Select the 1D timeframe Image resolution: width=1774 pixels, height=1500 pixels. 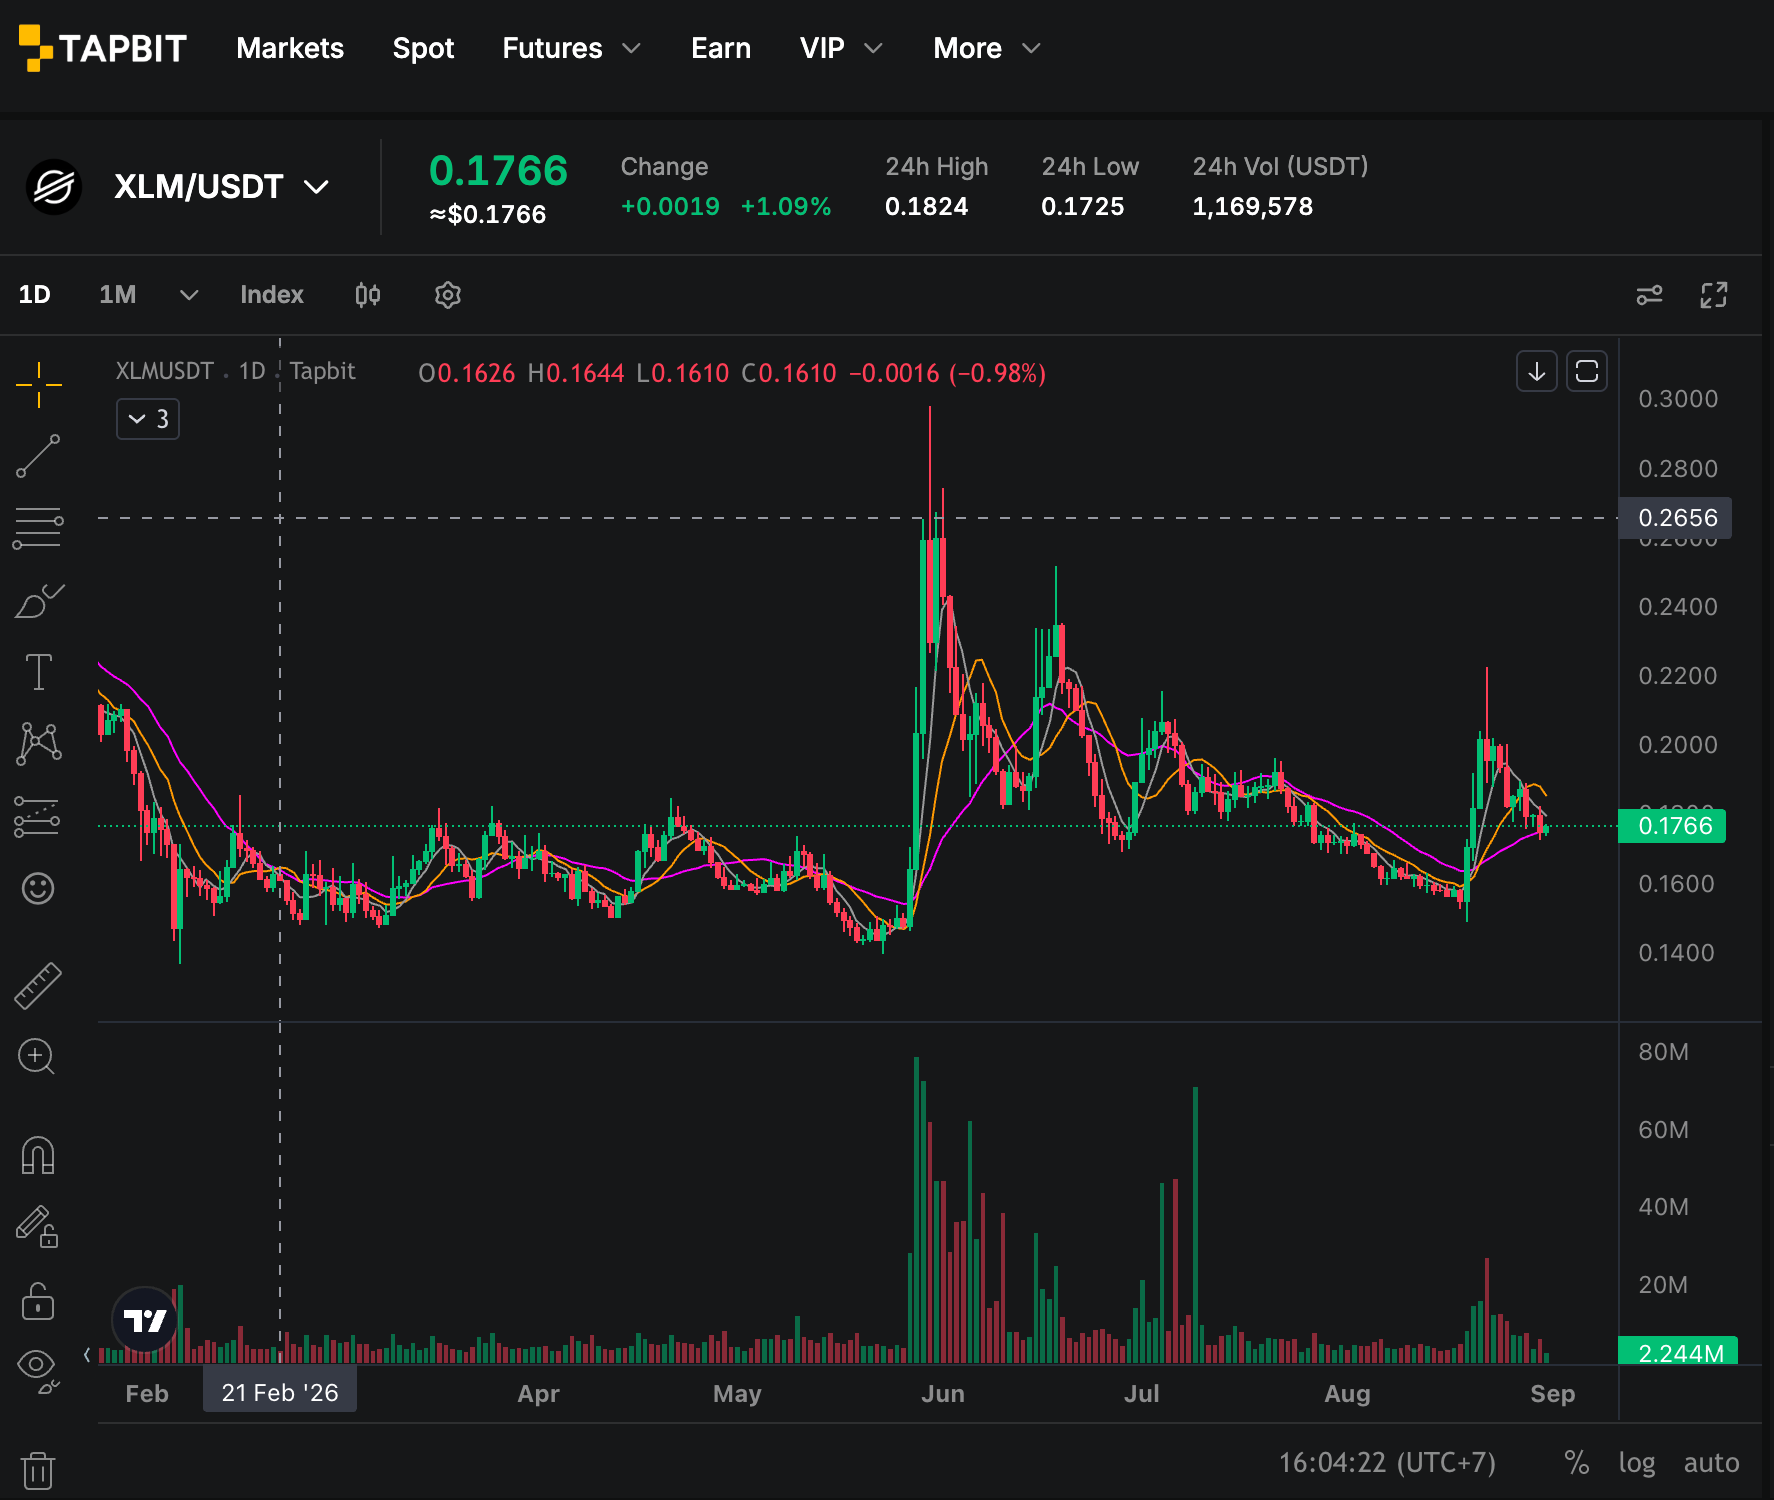[35, 295]
